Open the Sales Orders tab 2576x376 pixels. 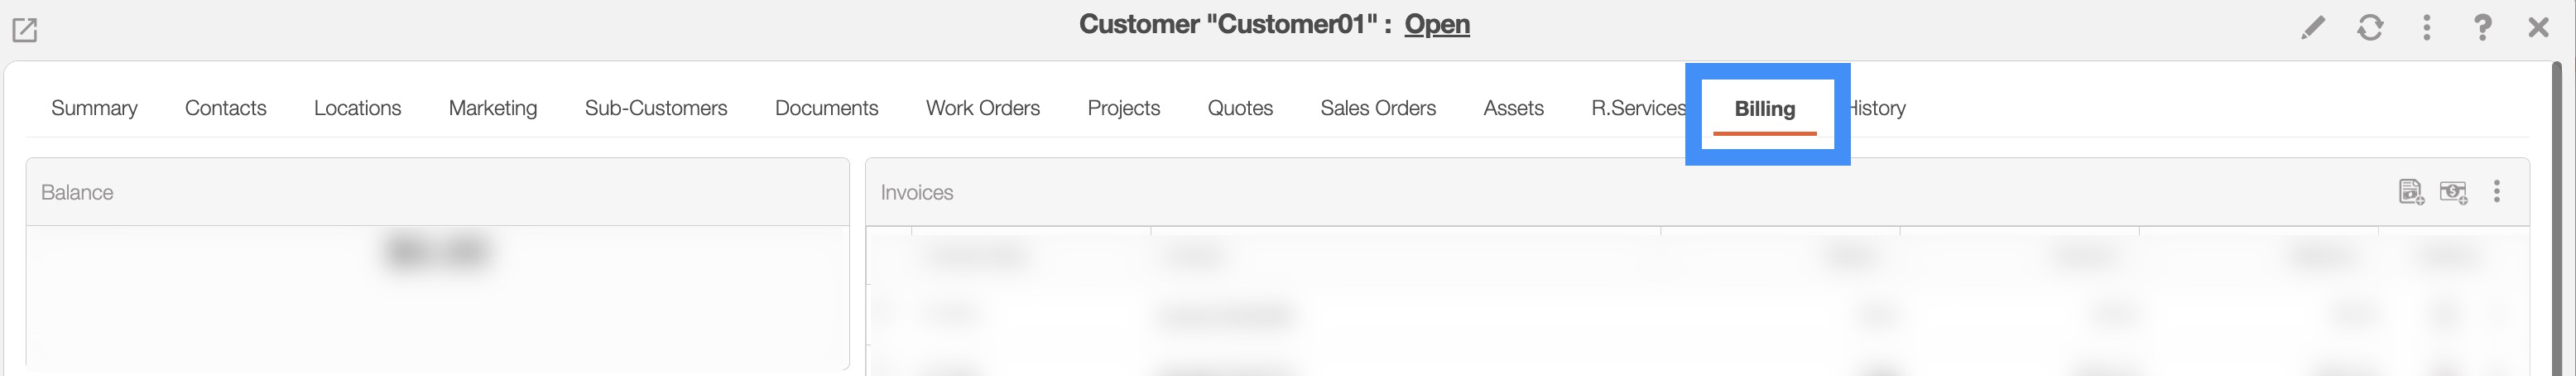[x=1377, y=108]
